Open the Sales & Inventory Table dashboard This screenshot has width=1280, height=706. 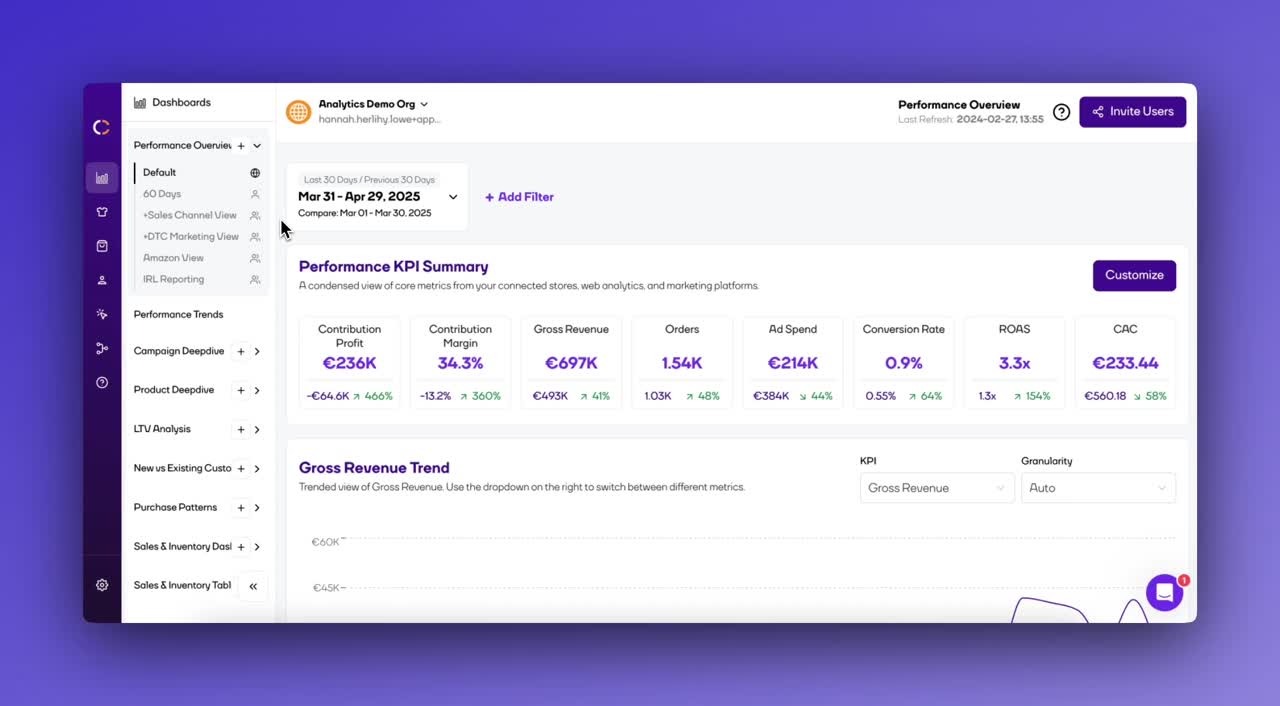[x=182, y=586]
